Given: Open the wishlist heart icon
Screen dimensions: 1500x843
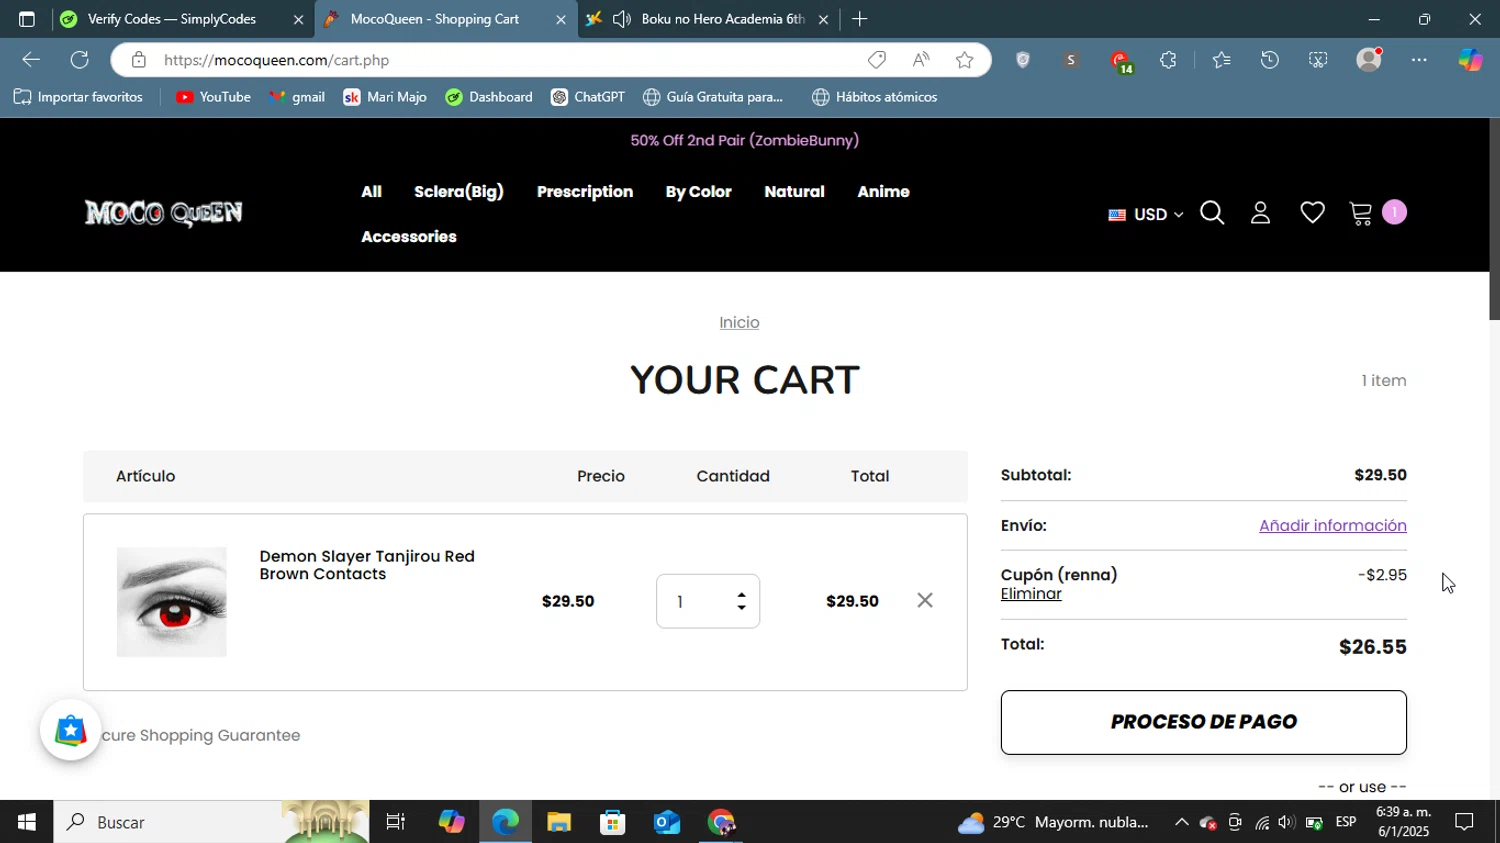Looking at the screenshot, I should [1312, 213].
